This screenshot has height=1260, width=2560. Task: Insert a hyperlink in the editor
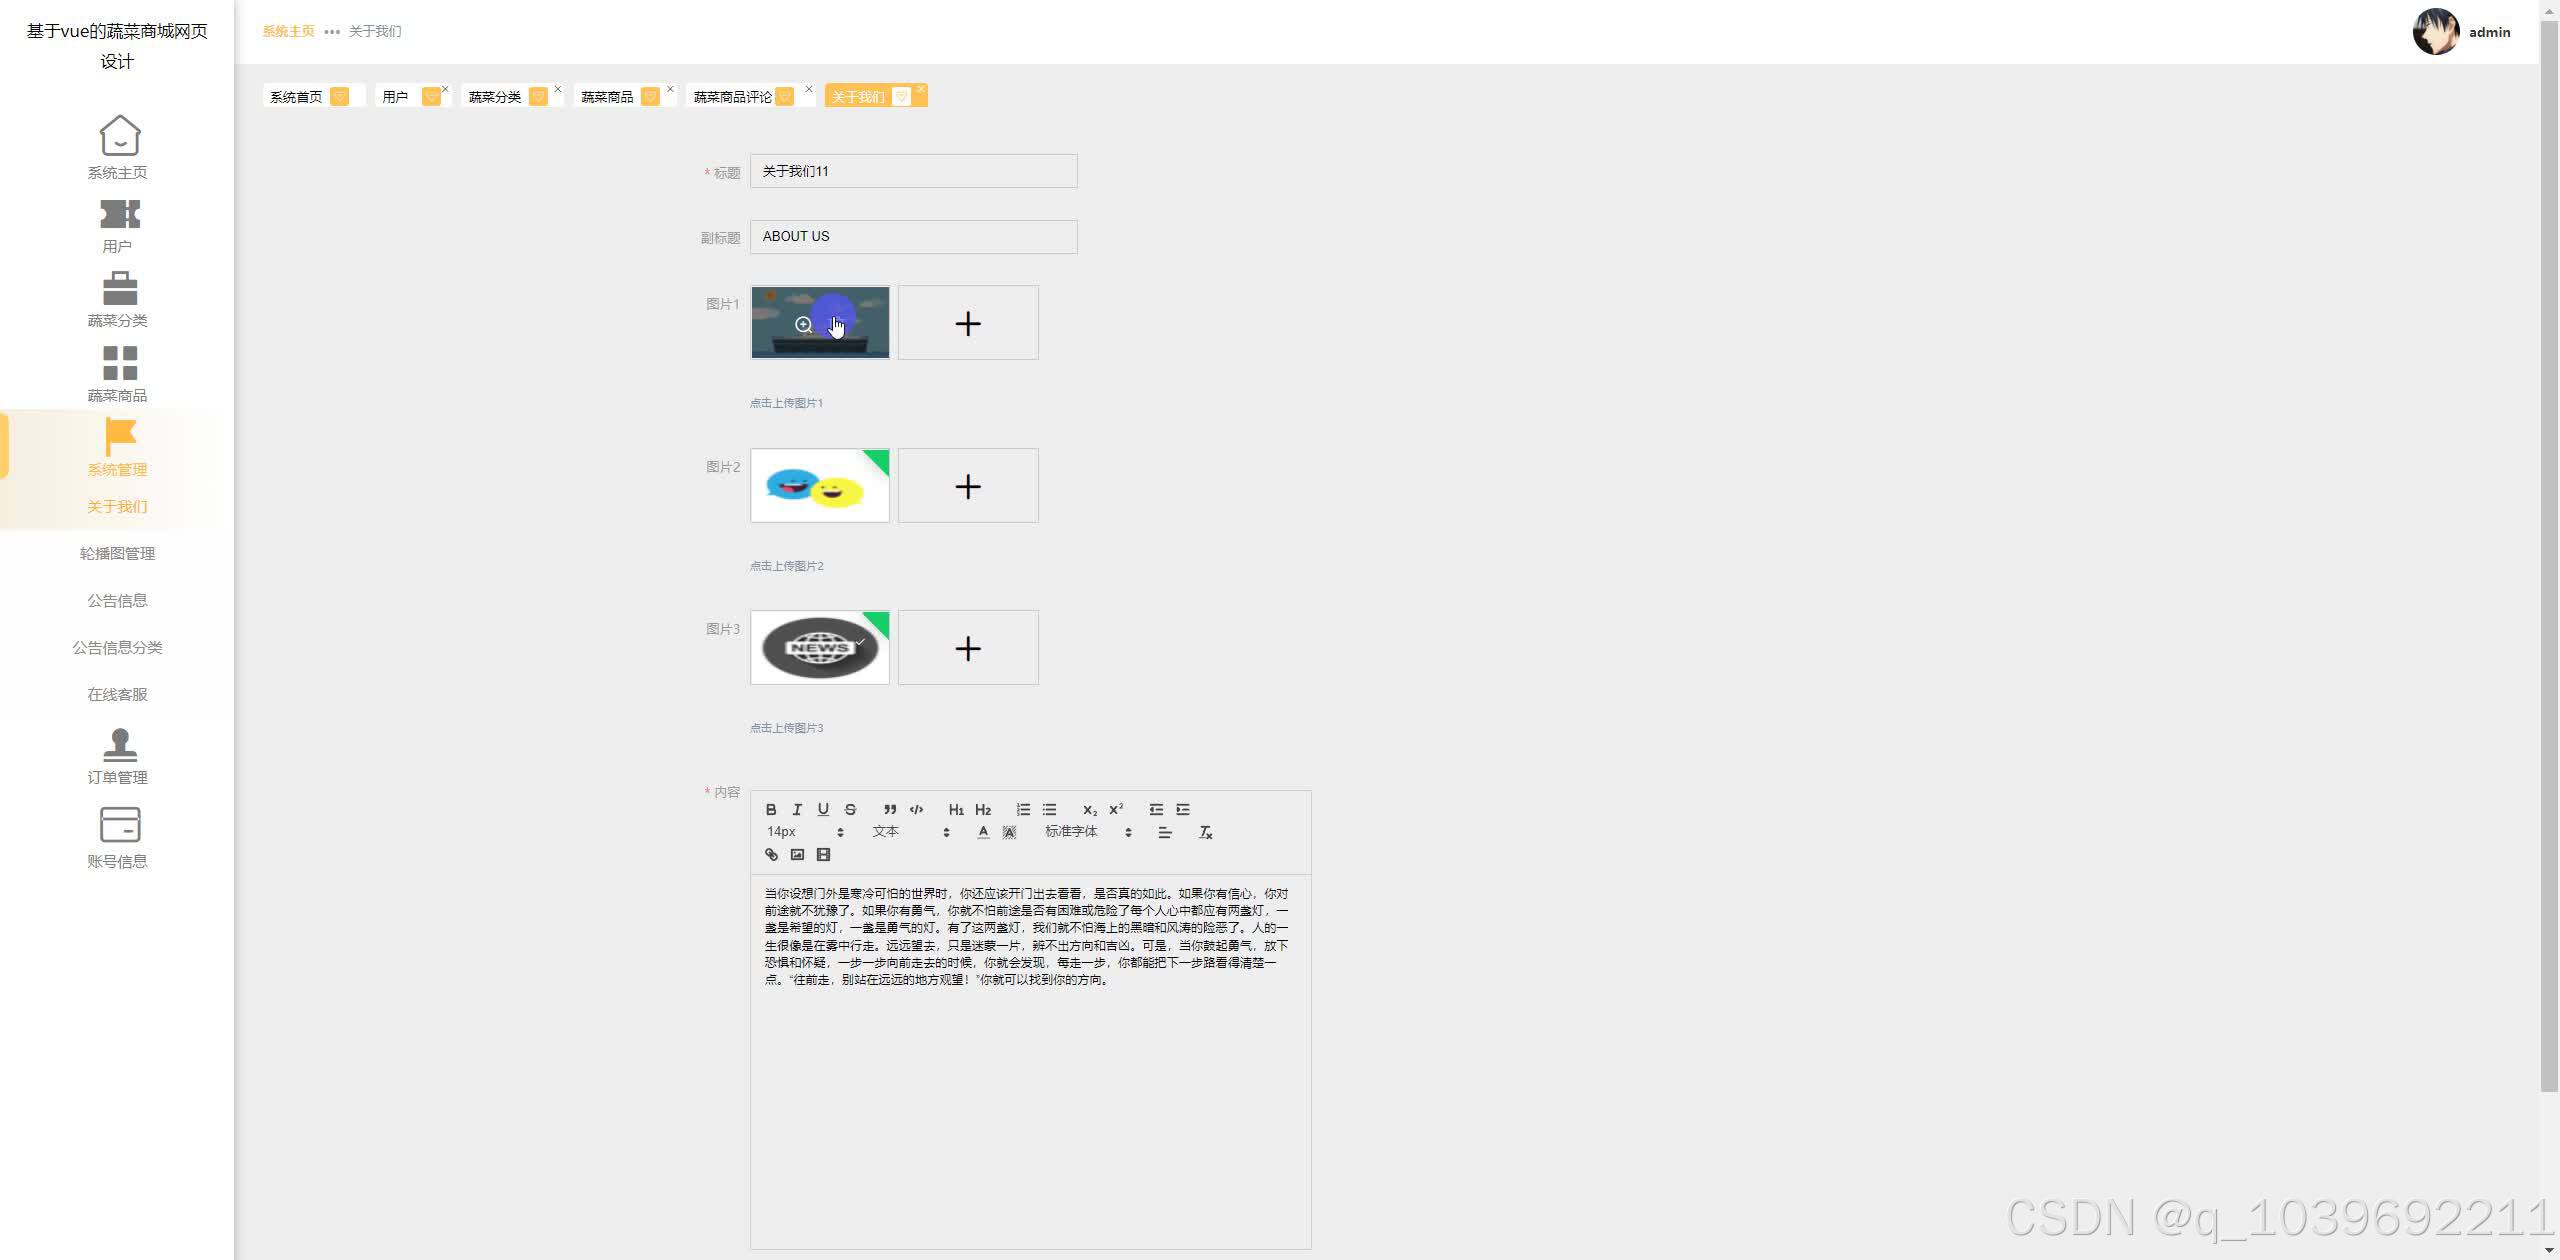pos(771,854)
